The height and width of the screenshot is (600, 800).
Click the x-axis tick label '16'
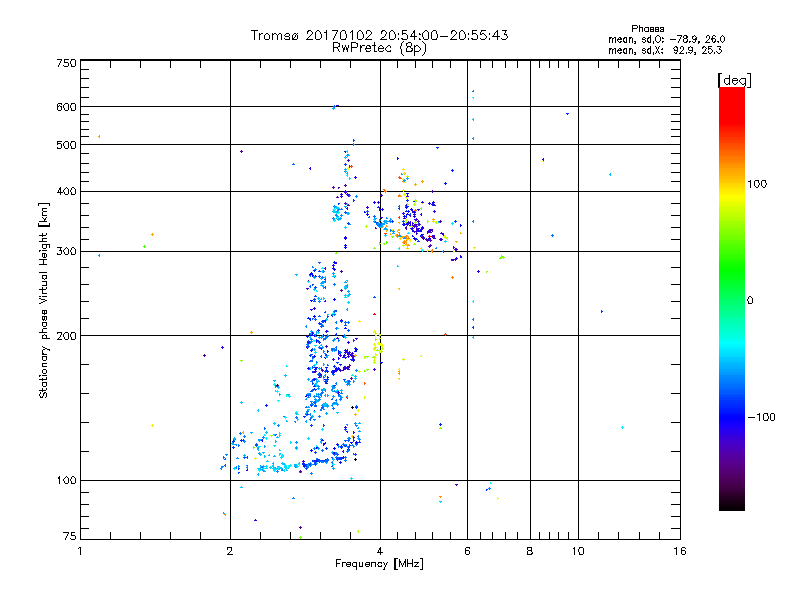coord(680,551)
